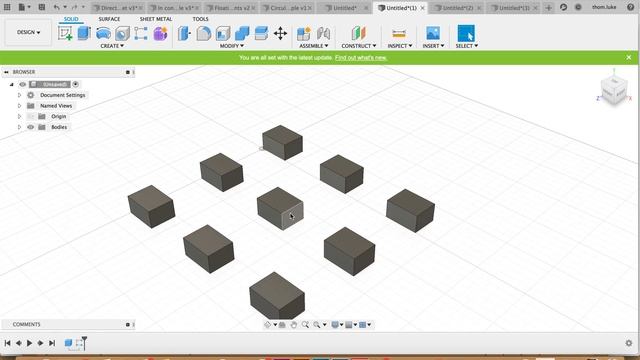This screenshot has width=640, height=360.
Task: Select the Hole tool
Action: coord(122,33)
